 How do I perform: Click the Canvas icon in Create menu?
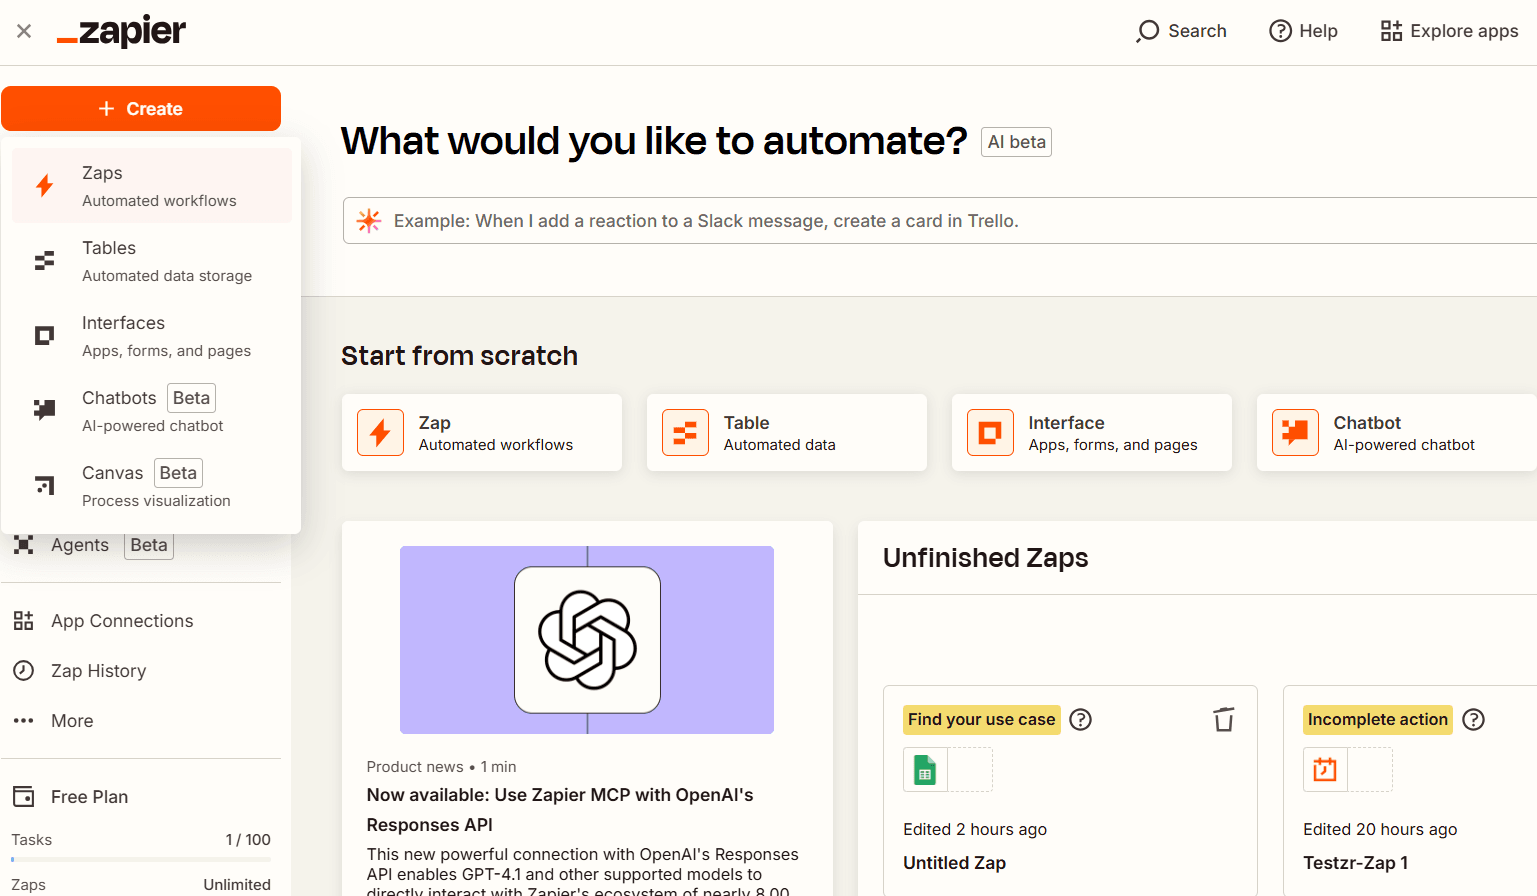(x=44, y=485)
